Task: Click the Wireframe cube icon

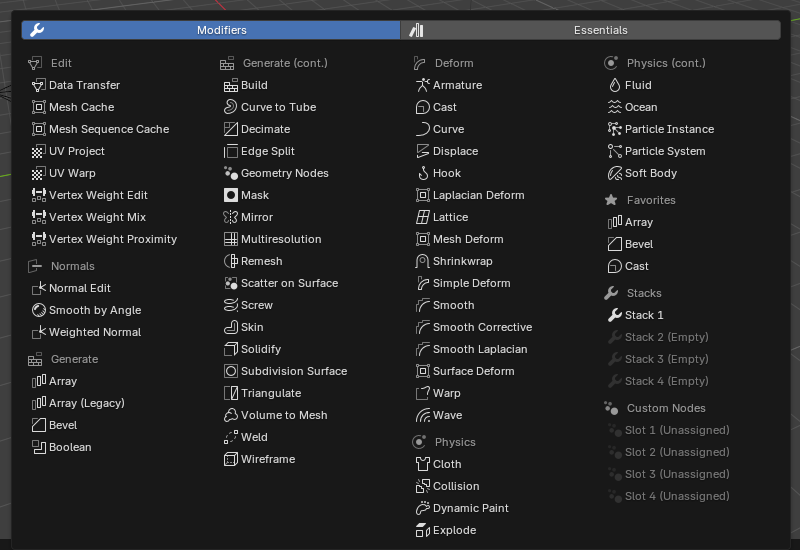Action: (x=231, y=459)
